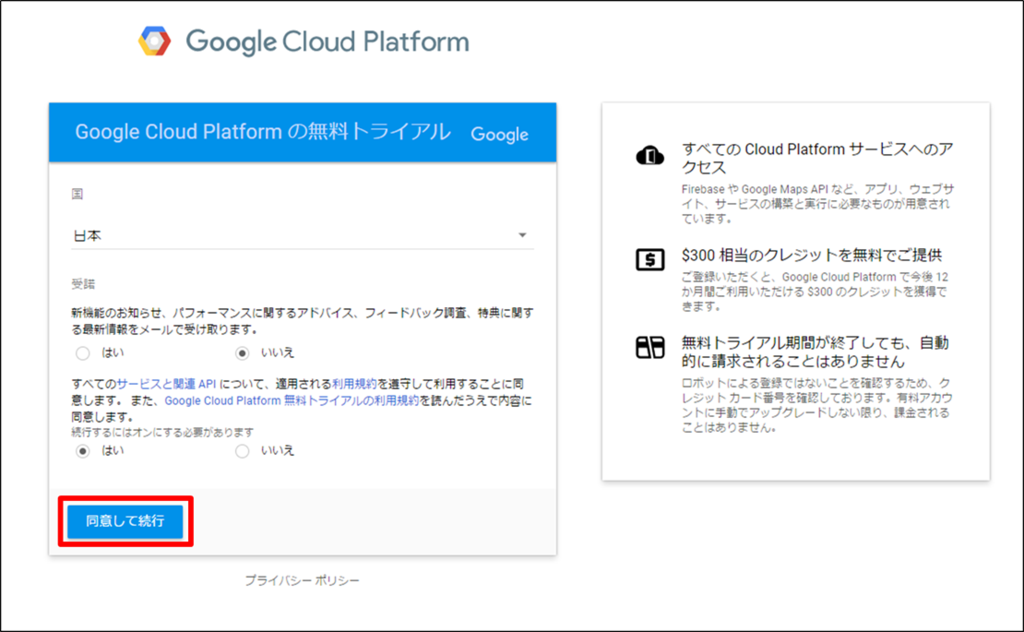Click the Google Cloud Platform hexagon logo
The height and width of the screenshot is (632, 1024).
155,42
